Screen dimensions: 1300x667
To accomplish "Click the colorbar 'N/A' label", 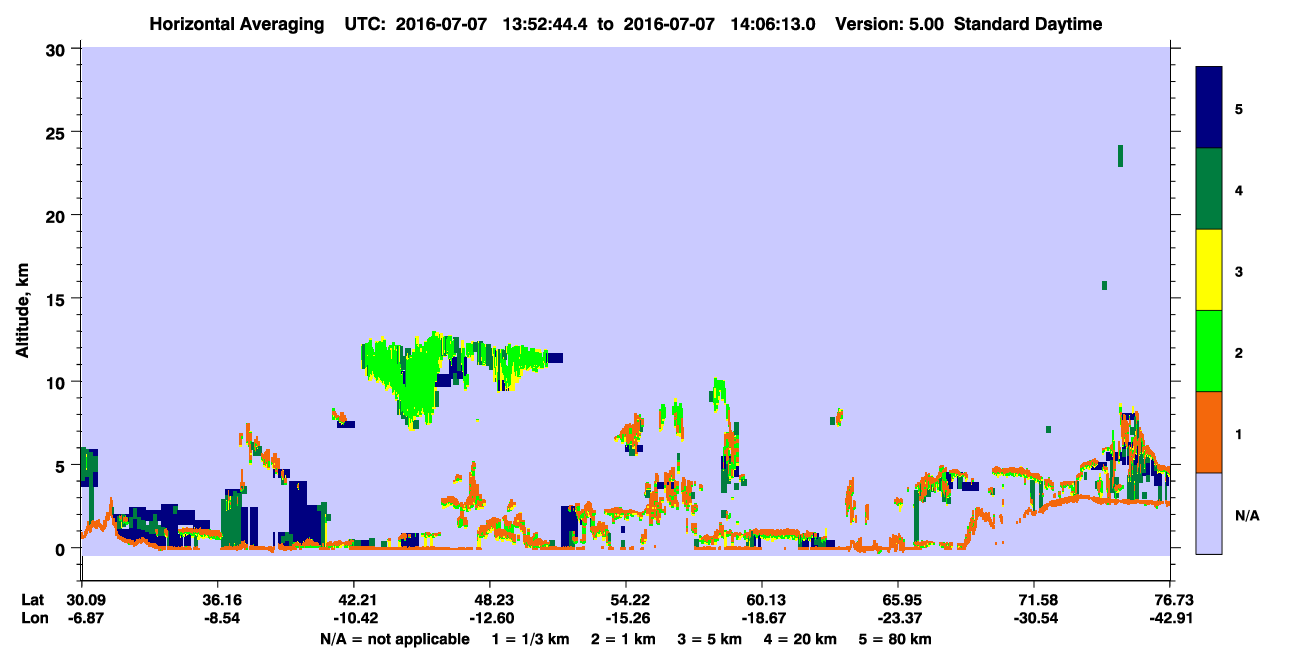I will coord(1247,515).
